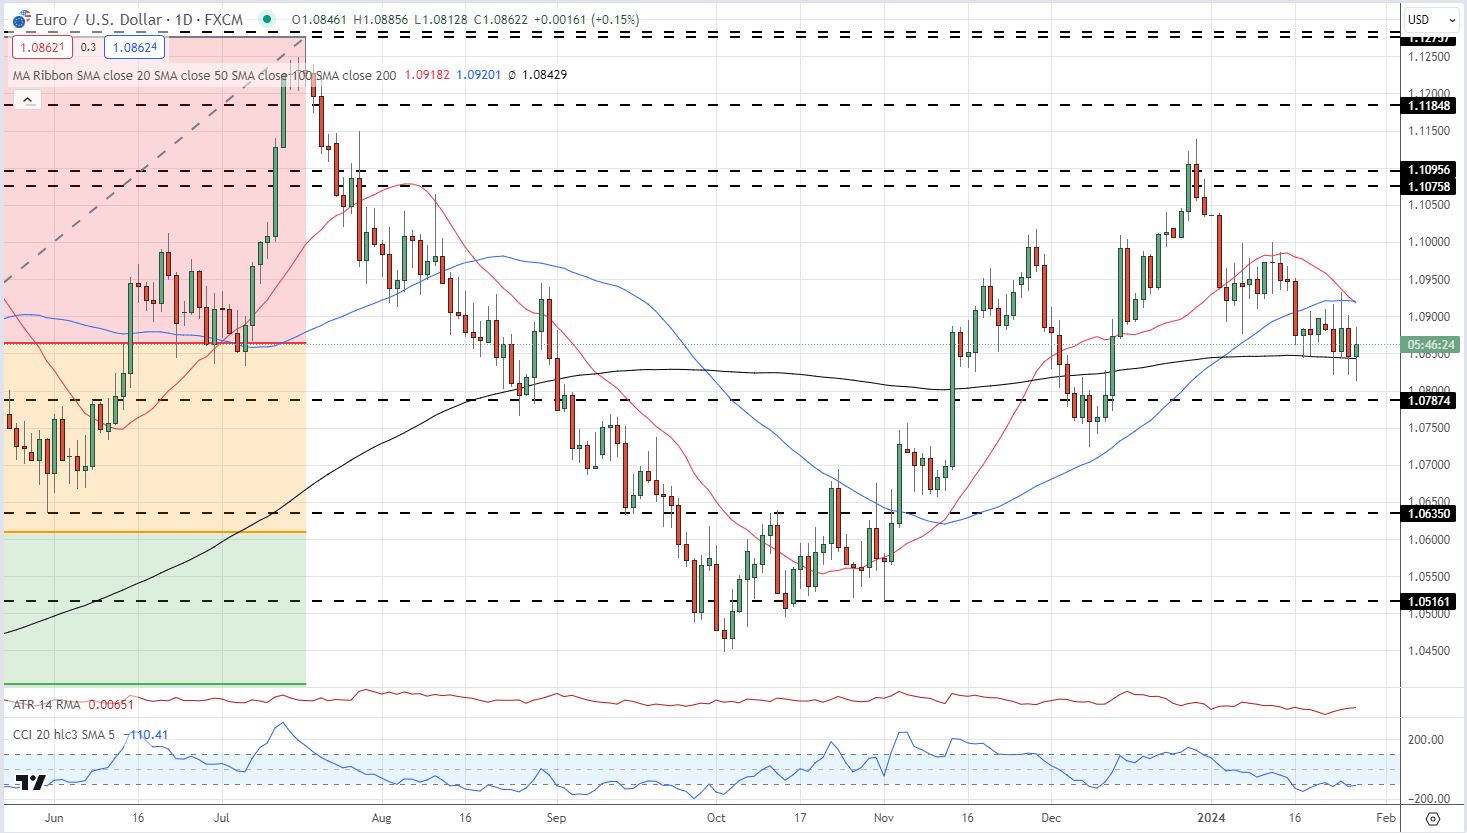The image size is (1467, 833).
Task: Select the CCI 20 hlc3 SMA 5 legend
Action: [x=64, y=735]
